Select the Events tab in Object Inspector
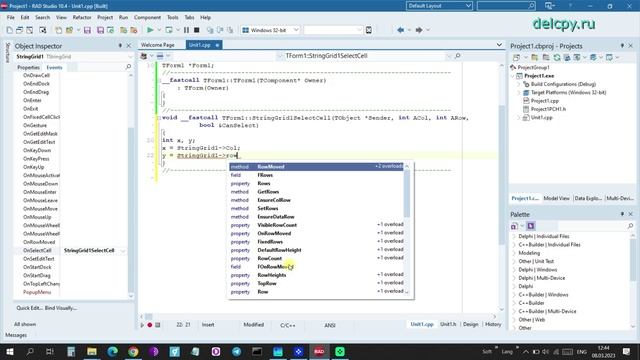This screenshot has width=640, height=360. (54, 67)
